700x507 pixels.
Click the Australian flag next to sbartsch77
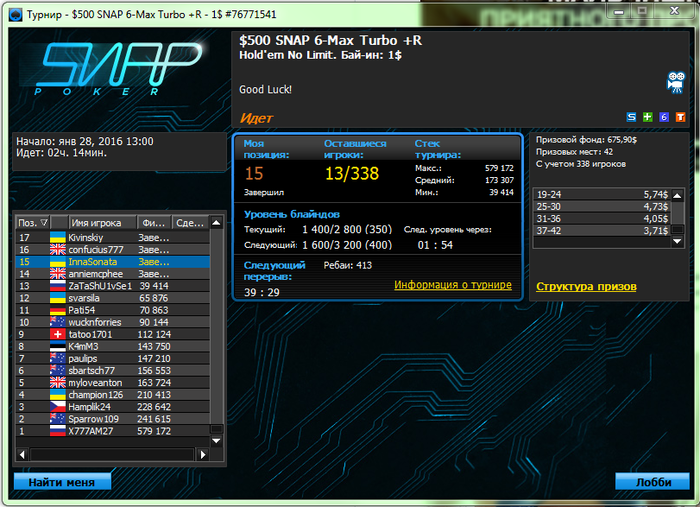point(58,370)
